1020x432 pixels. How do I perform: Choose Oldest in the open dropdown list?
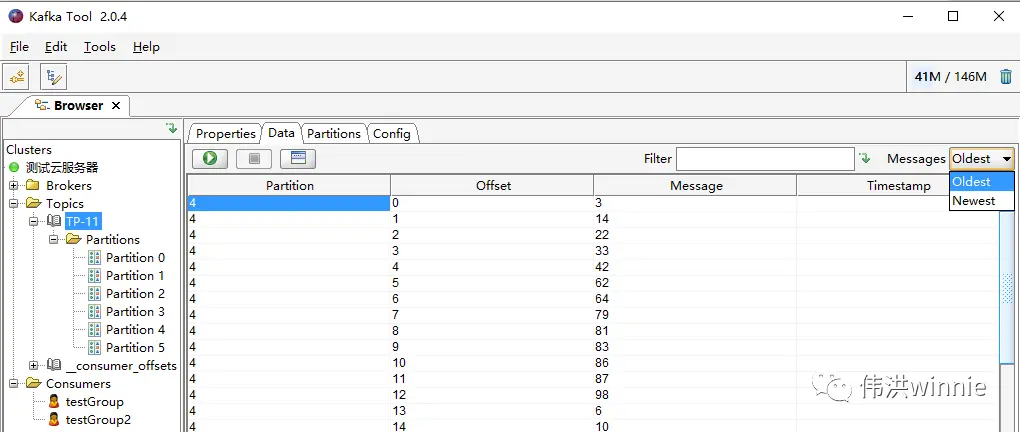tap(981, 182)
